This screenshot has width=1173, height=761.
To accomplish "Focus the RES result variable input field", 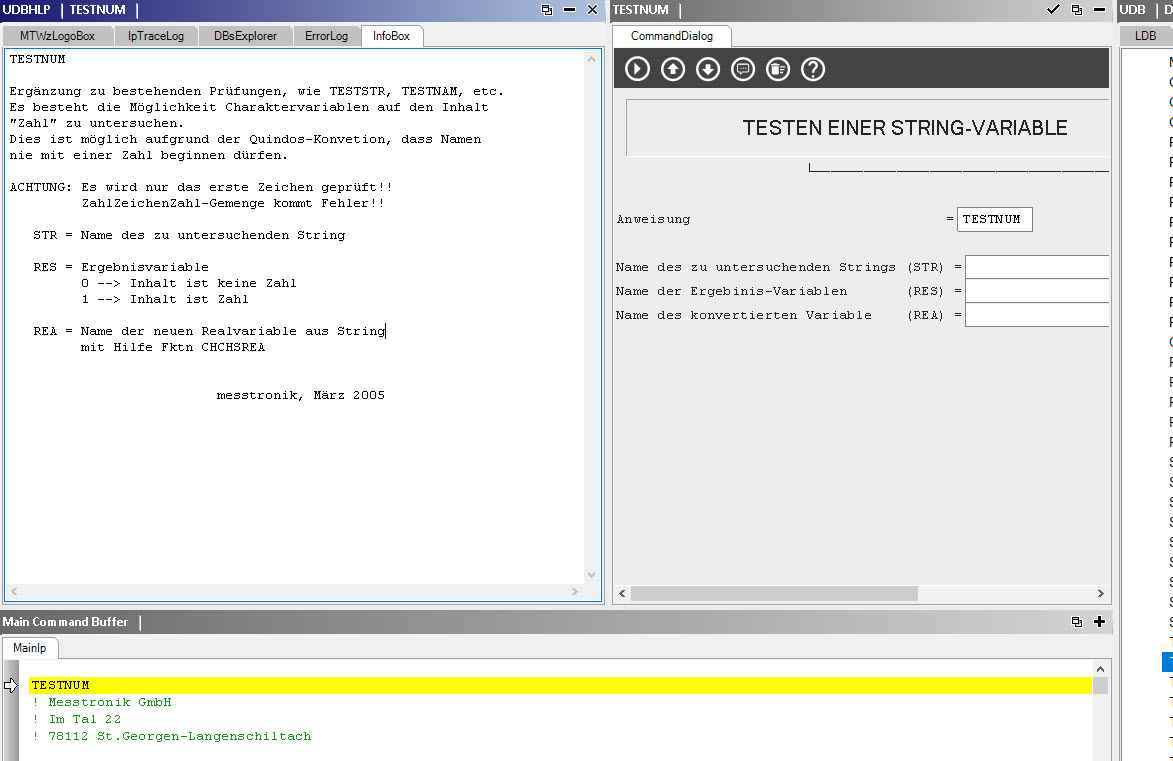I will [x=1037, y=291].
